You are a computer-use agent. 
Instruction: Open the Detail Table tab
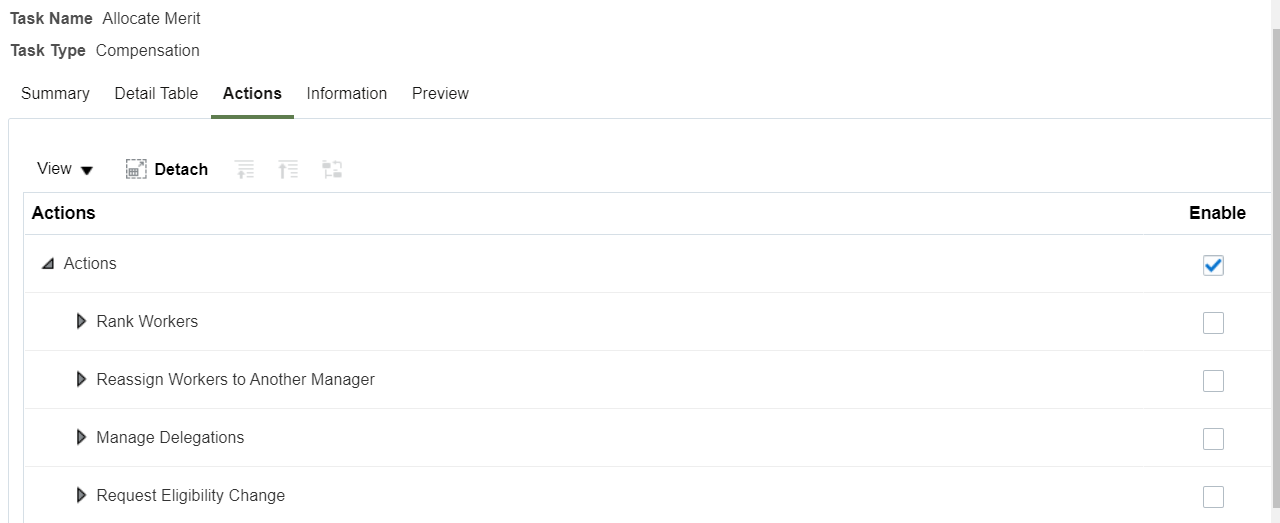click(x=156, y=94)
